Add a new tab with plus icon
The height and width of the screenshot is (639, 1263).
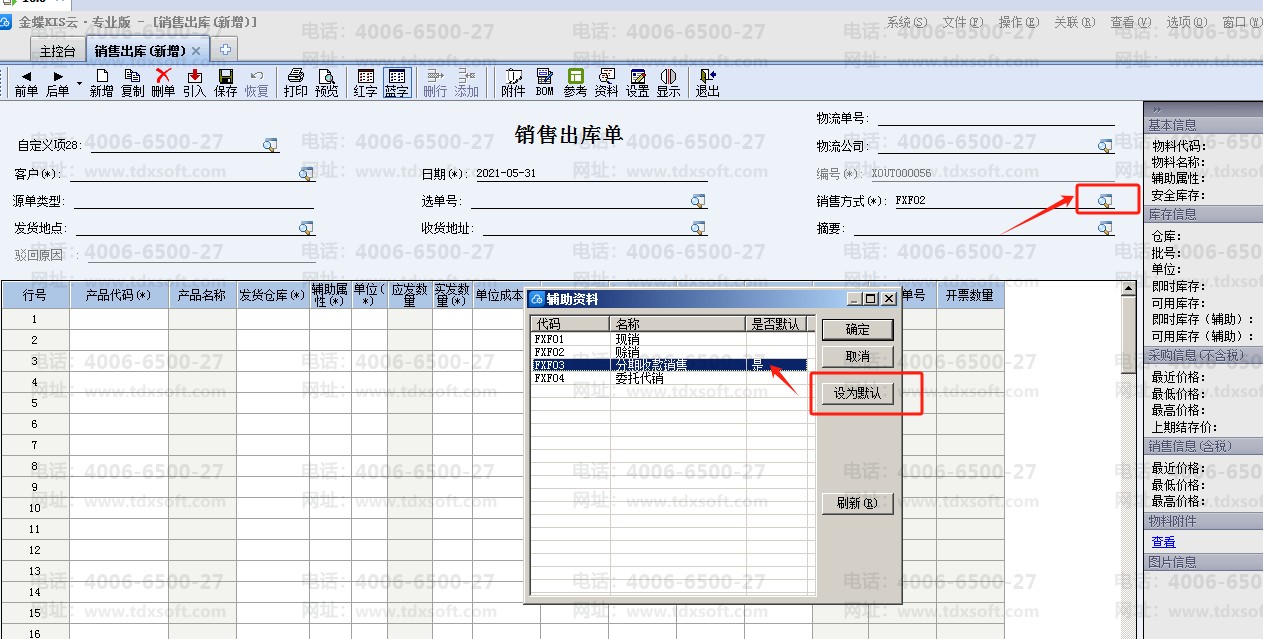click(225, 49)
